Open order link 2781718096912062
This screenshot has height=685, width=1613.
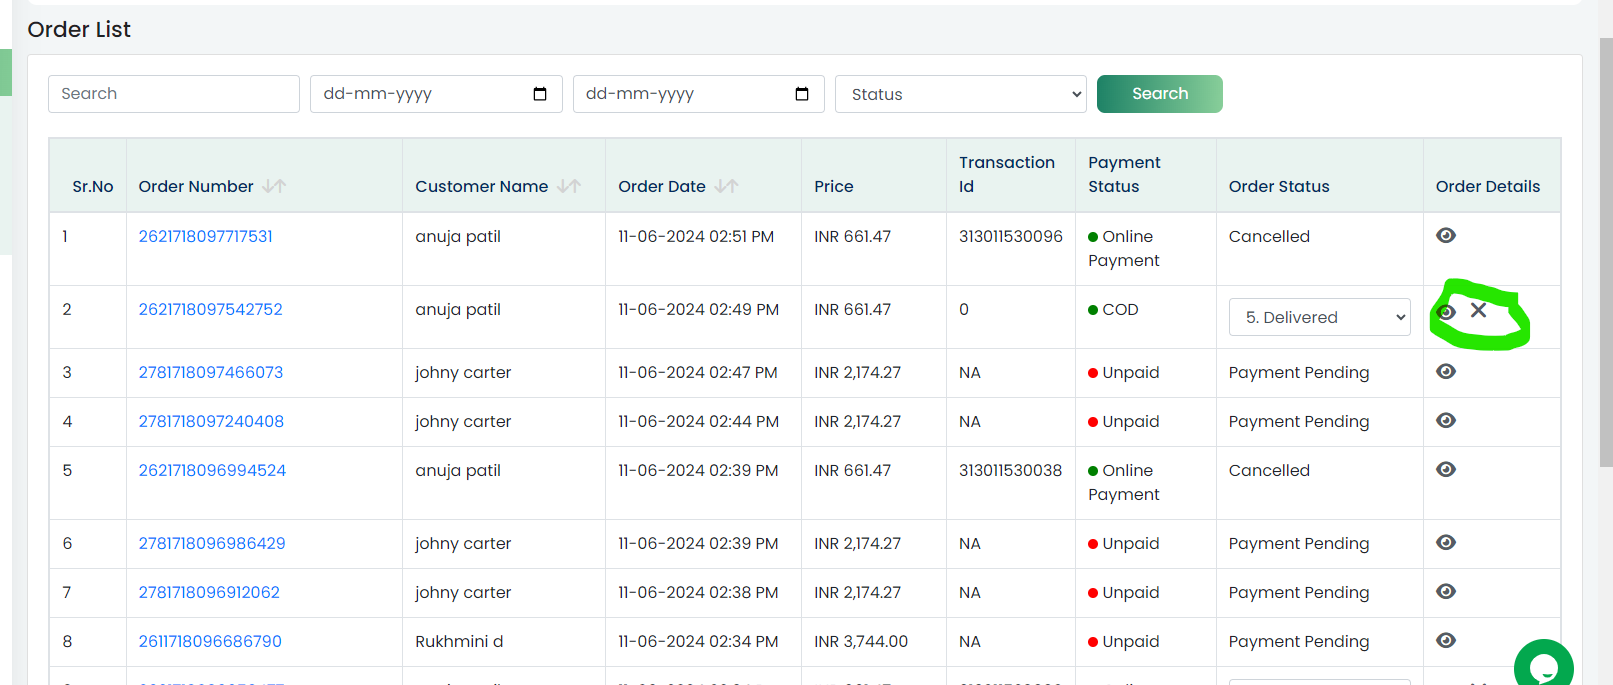209,592
